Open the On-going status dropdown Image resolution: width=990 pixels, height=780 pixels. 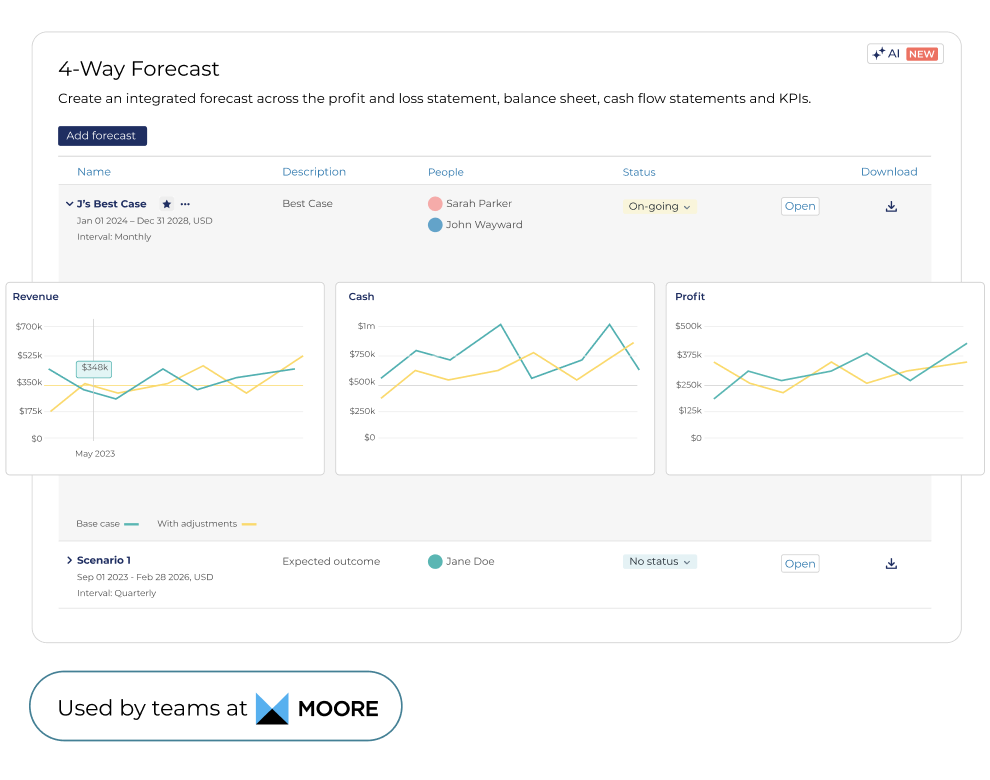point(659,206)
